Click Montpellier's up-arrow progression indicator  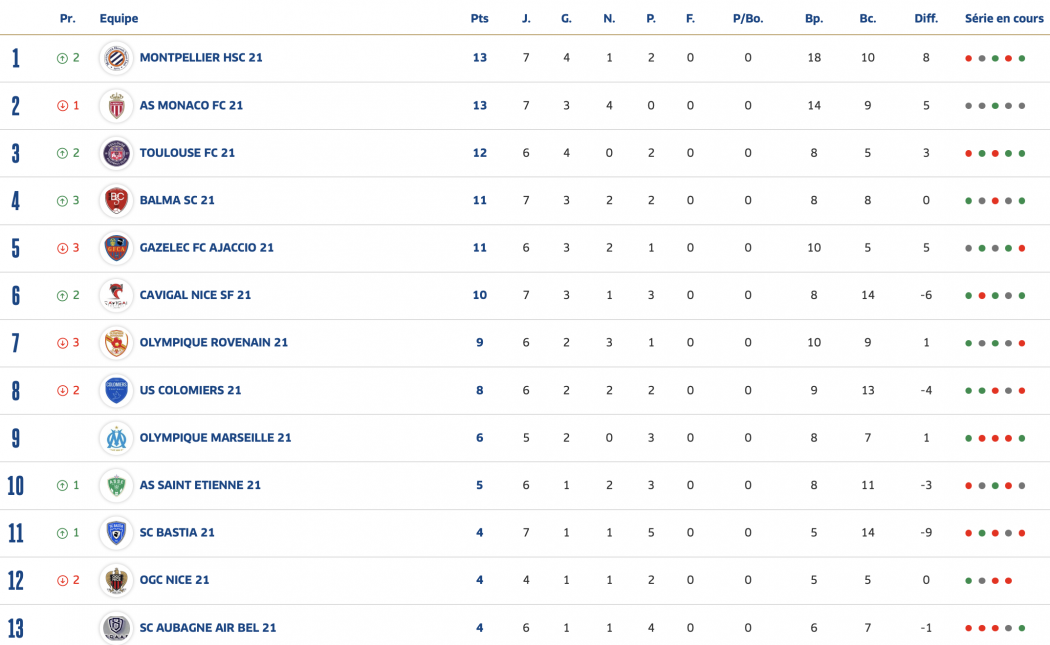tap(62, 58)
